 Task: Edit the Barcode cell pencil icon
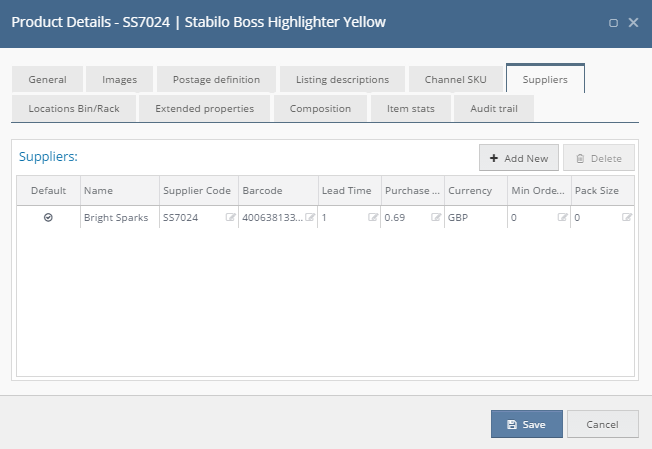point(310,217)
